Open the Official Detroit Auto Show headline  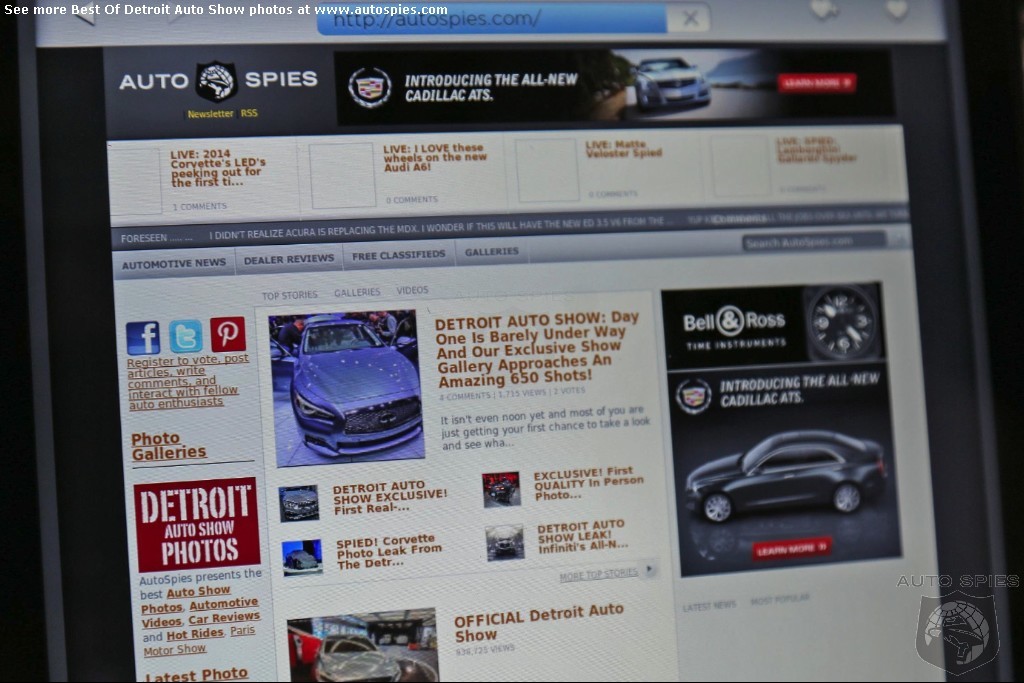(539, 622)
